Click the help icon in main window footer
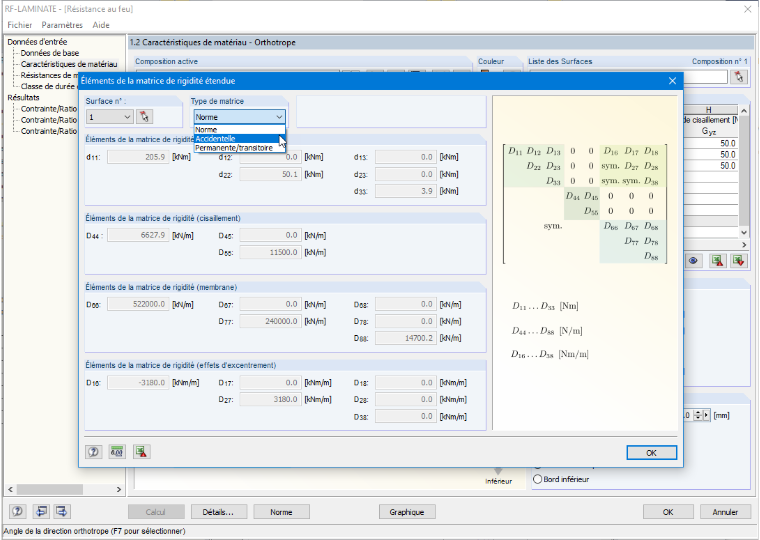The height and width of the screenshot is (540, 760). point(17,511)
